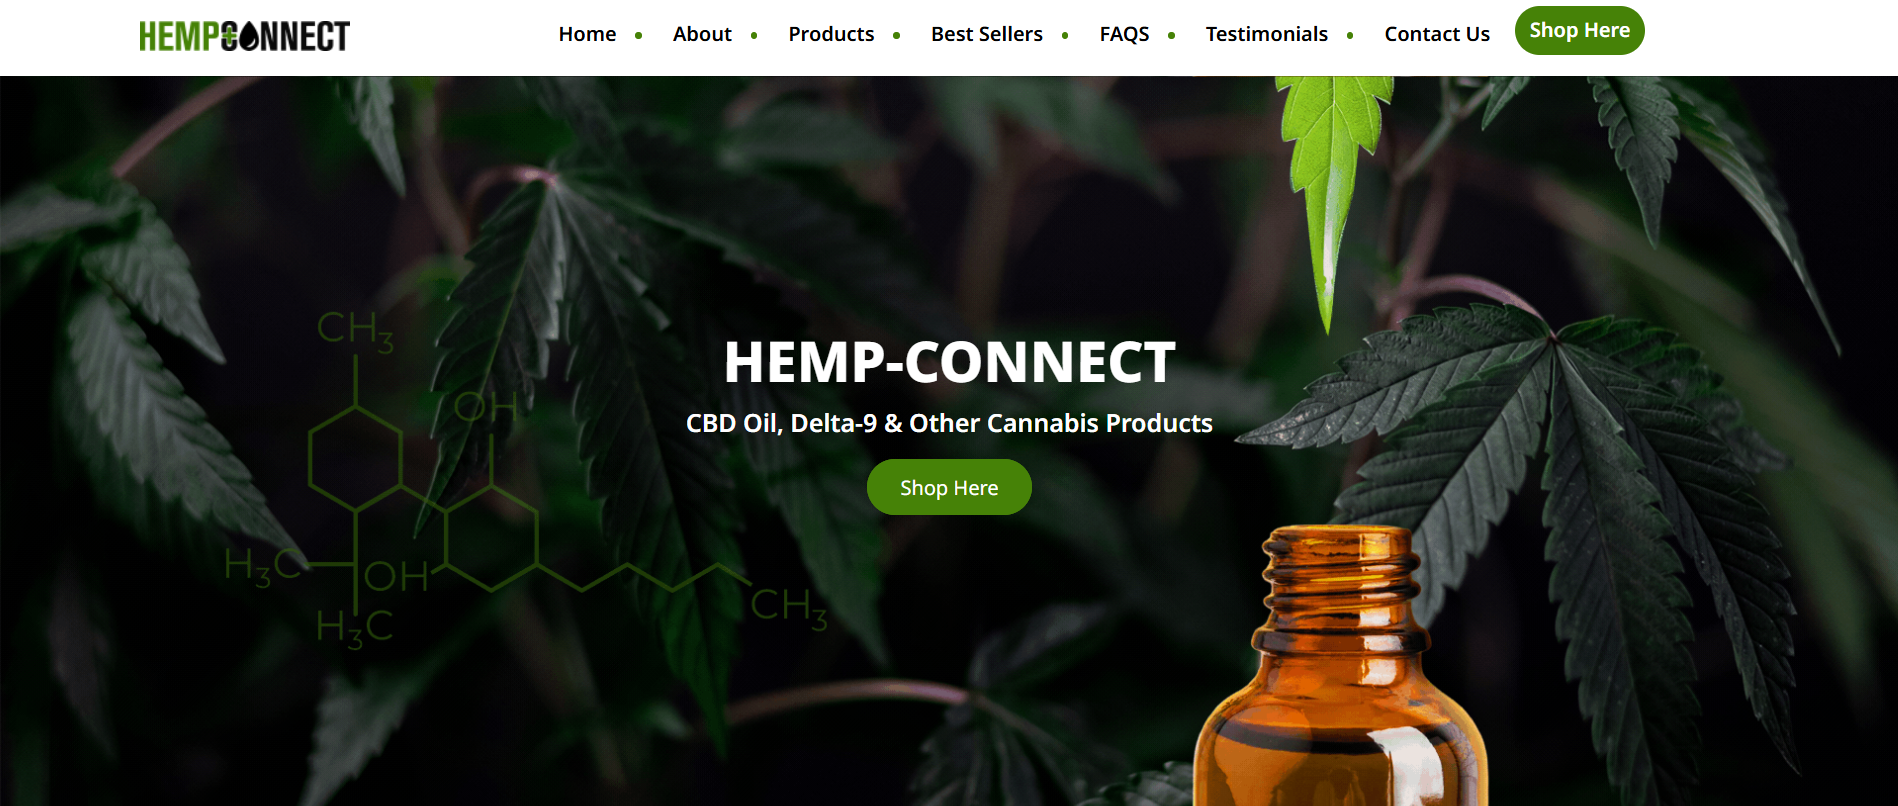The image size is (1898, 806).
Task: Open the FAQS link
Action: pyautogui.click(x=1124, y=34)
